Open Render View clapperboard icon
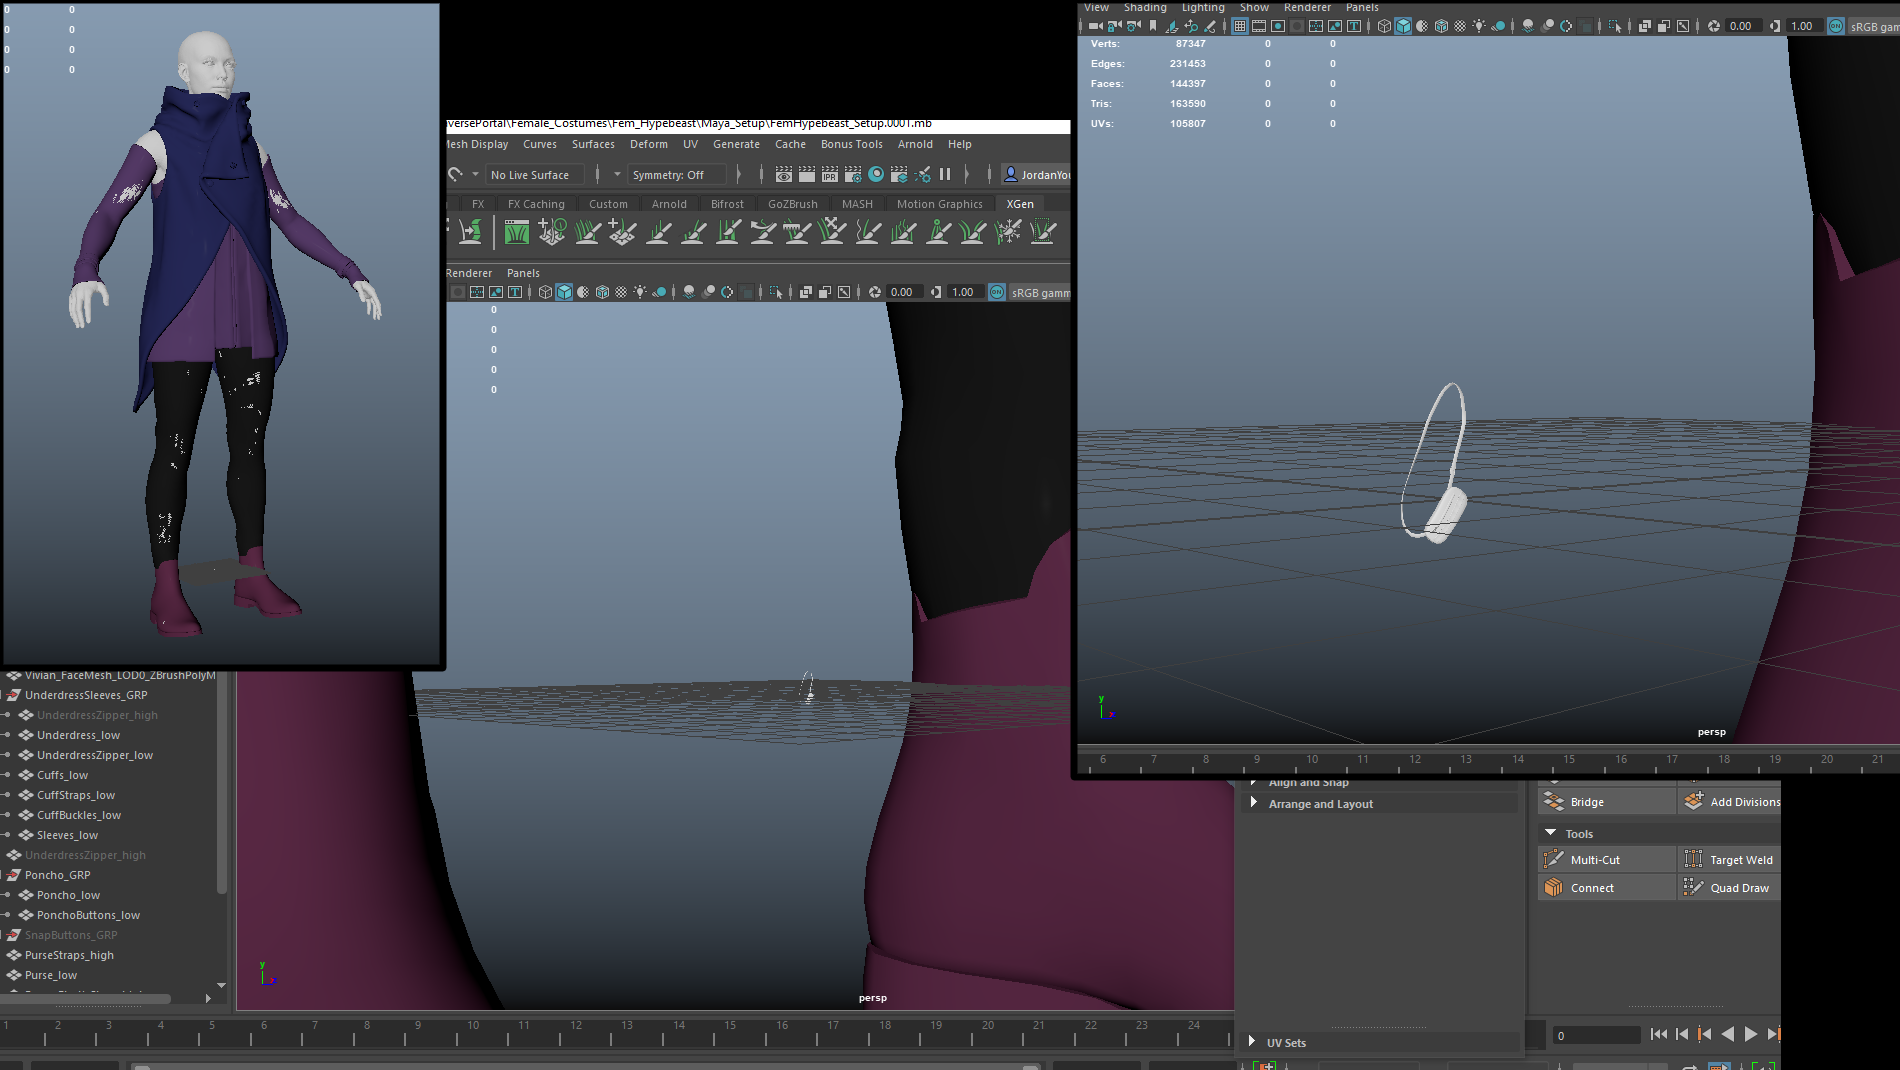This screenshot has width=1900, height=1070. pyautogui.click(x=784, y=175)
